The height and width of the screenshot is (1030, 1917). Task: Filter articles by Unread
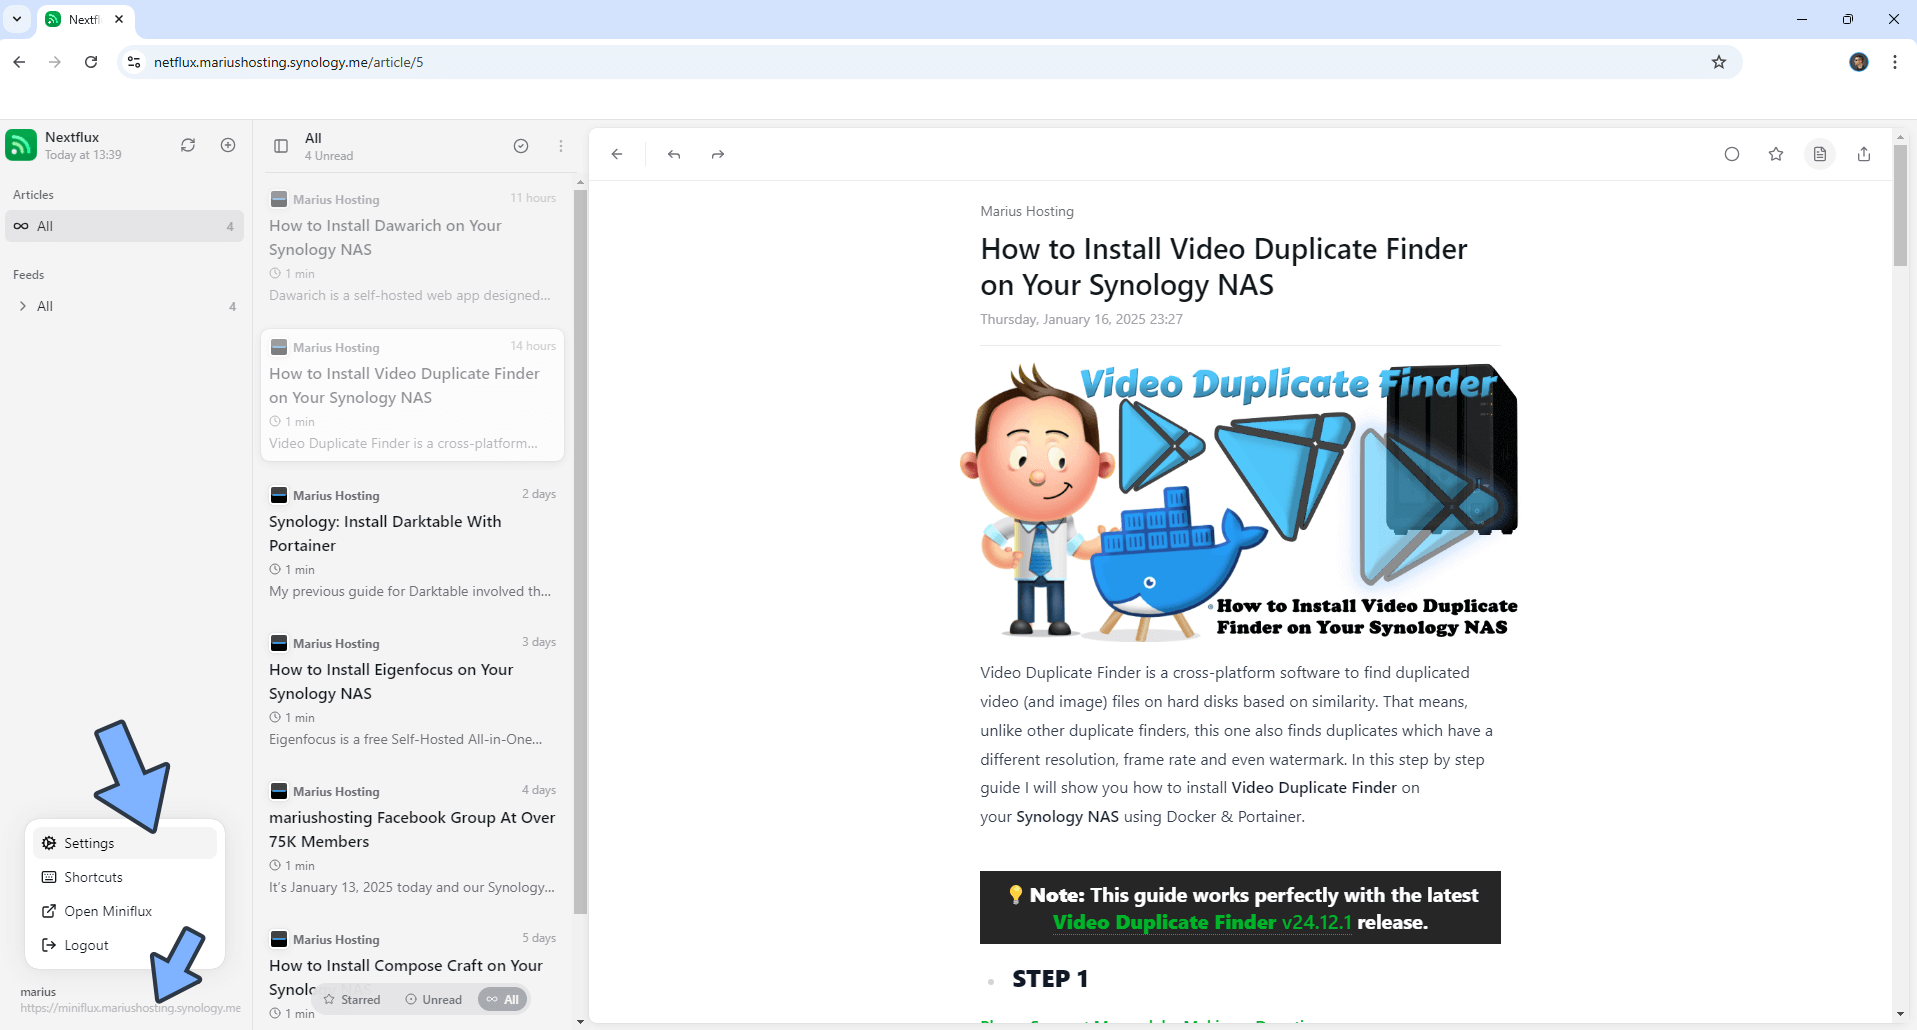click(x=434, y=999)
